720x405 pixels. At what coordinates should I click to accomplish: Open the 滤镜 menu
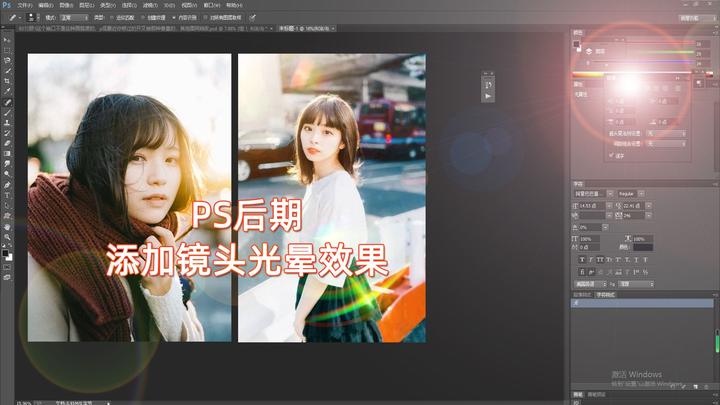tap(150, 5)
